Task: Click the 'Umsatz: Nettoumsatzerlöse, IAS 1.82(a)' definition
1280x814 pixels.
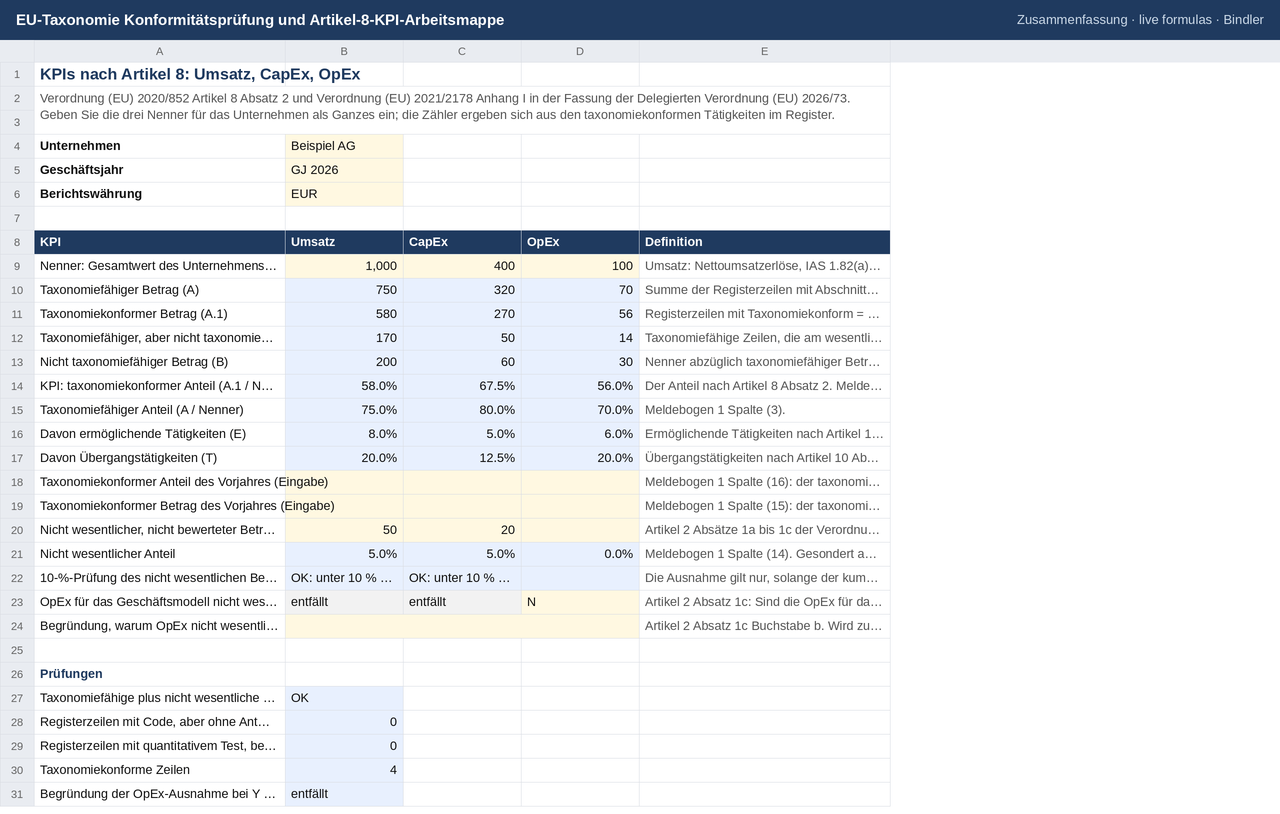Action: [765, 266]
